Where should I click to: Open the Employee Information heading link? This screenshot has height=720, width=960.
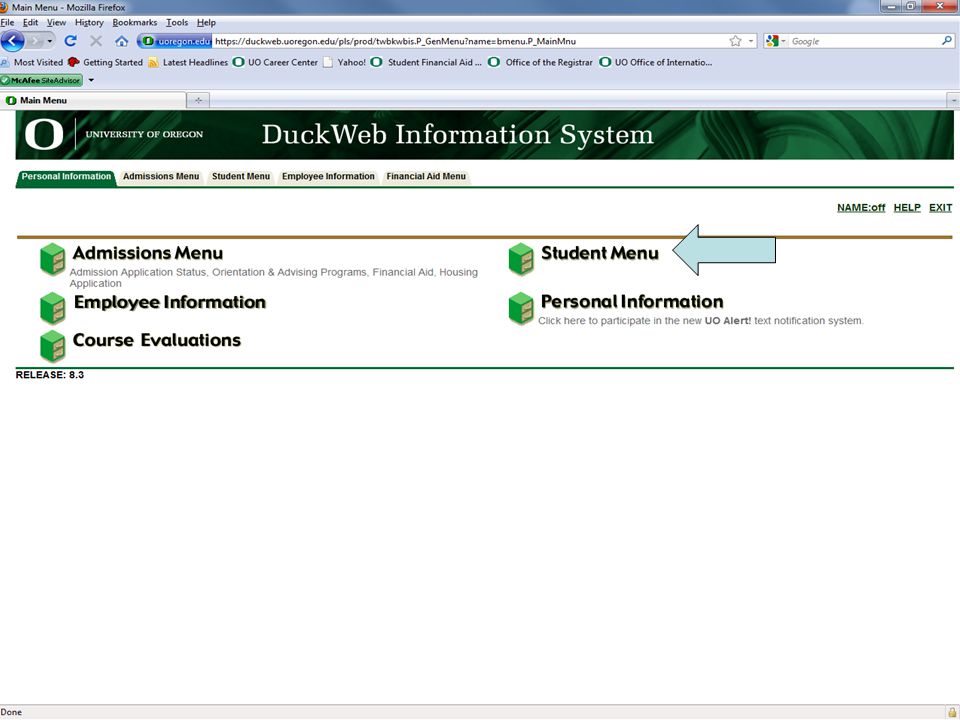[x=170, y=302]
